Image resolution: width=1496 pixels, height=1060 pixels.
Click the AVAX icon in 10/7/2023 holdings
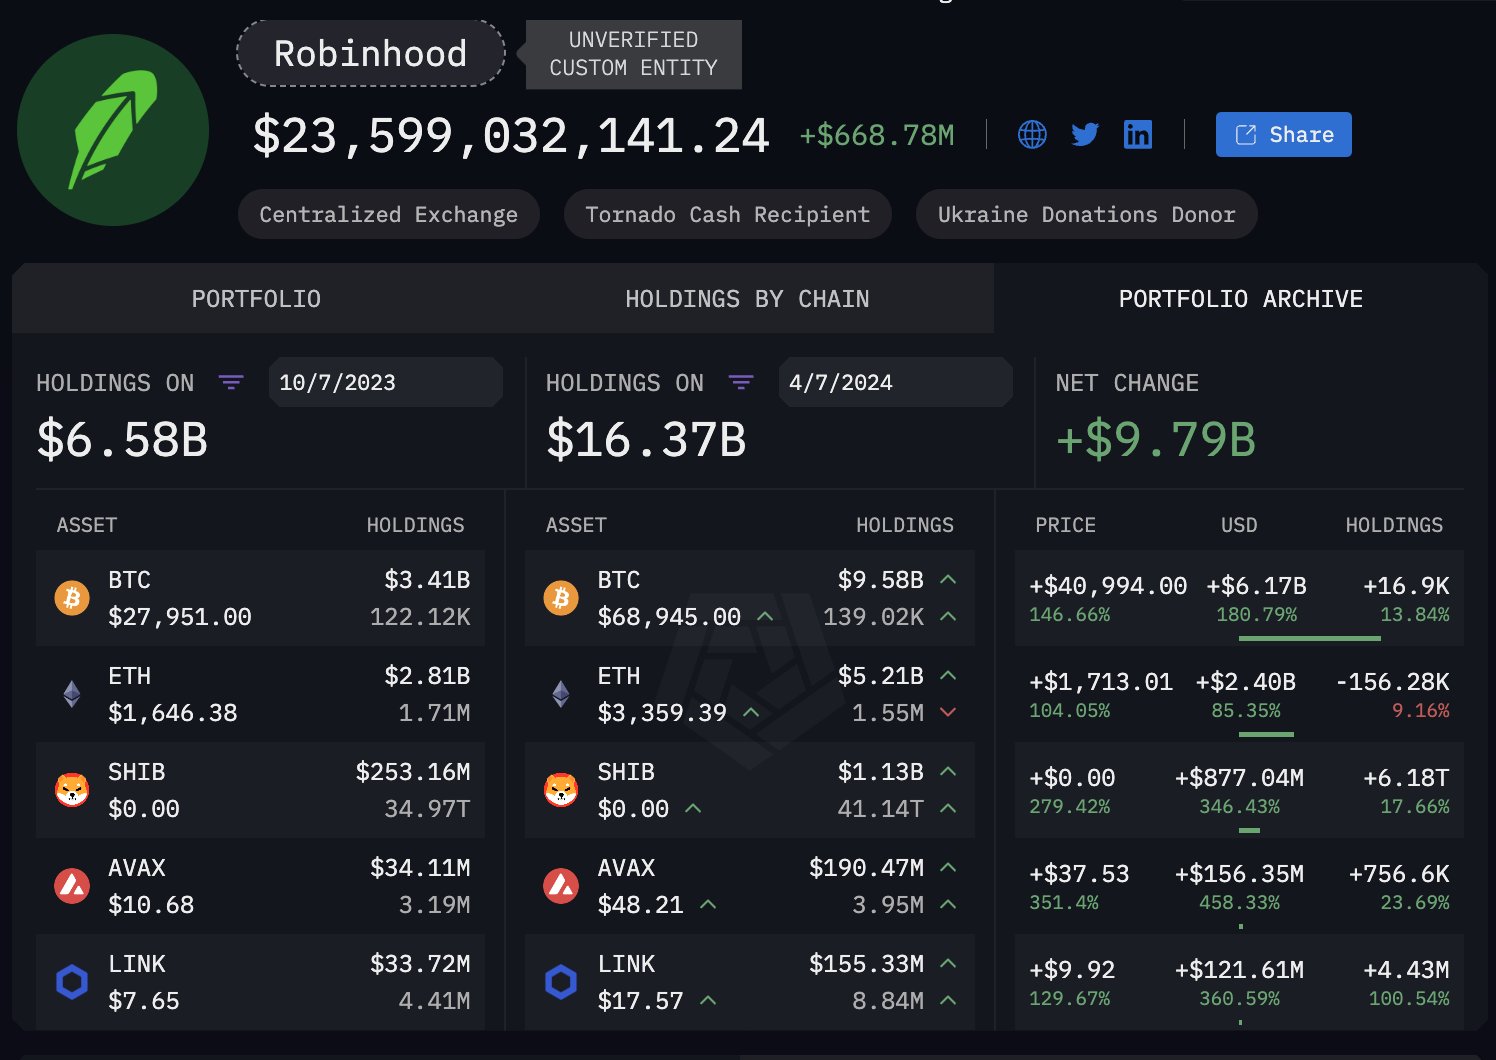click(x=72, y=886)
